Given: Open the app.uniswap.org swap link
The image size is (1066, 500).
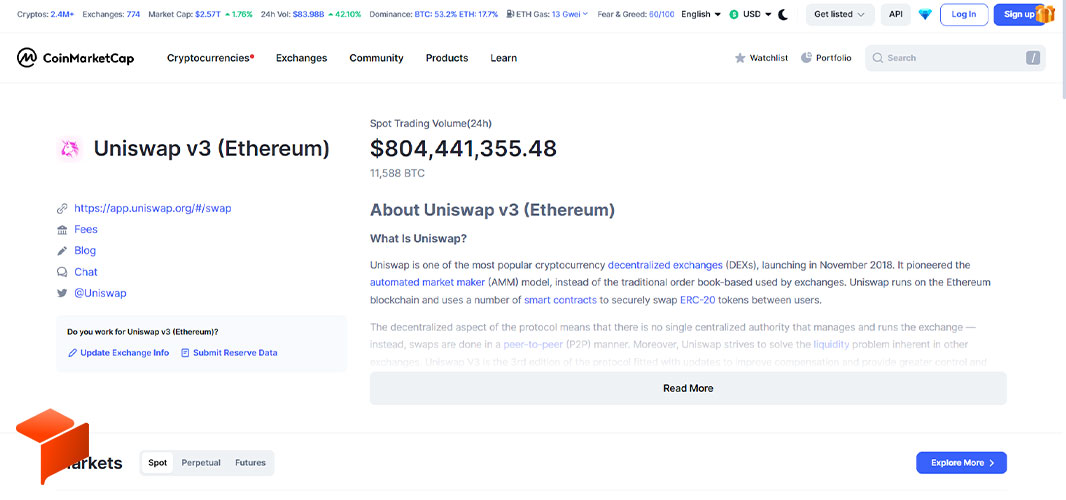Looking at the screenshot, I should tap(152, 208).
